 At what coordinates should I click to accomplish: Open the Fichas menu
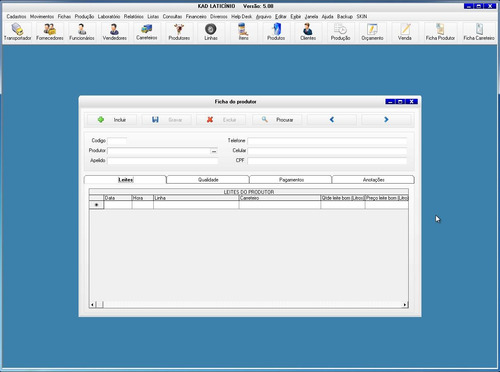coord(64,16)
